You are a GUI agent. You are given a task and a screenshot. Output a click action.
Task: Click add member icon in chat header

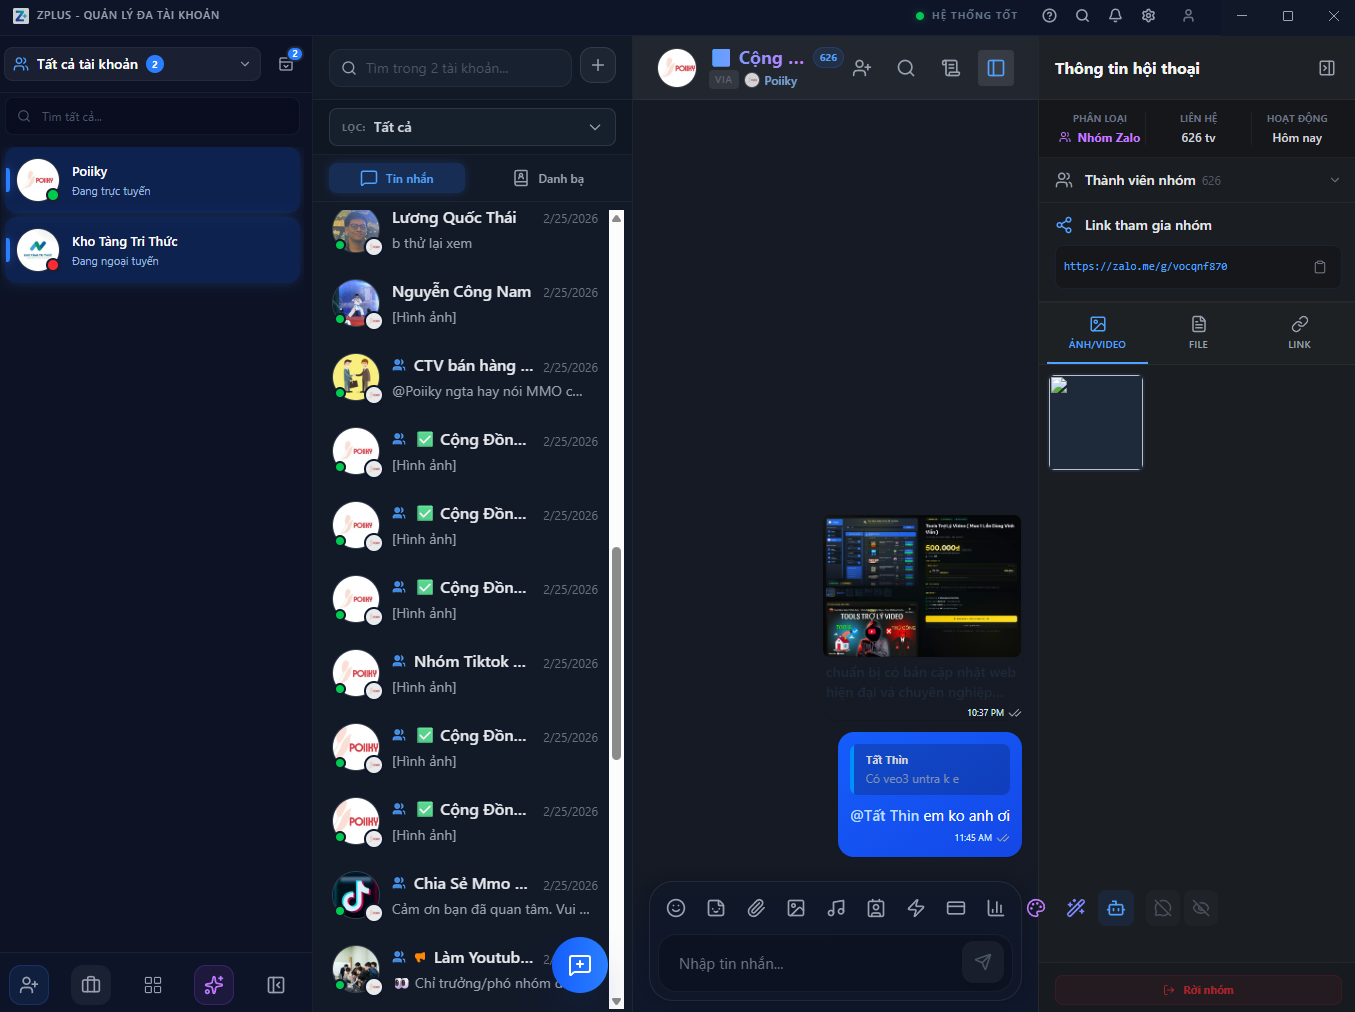click(862, 68)
